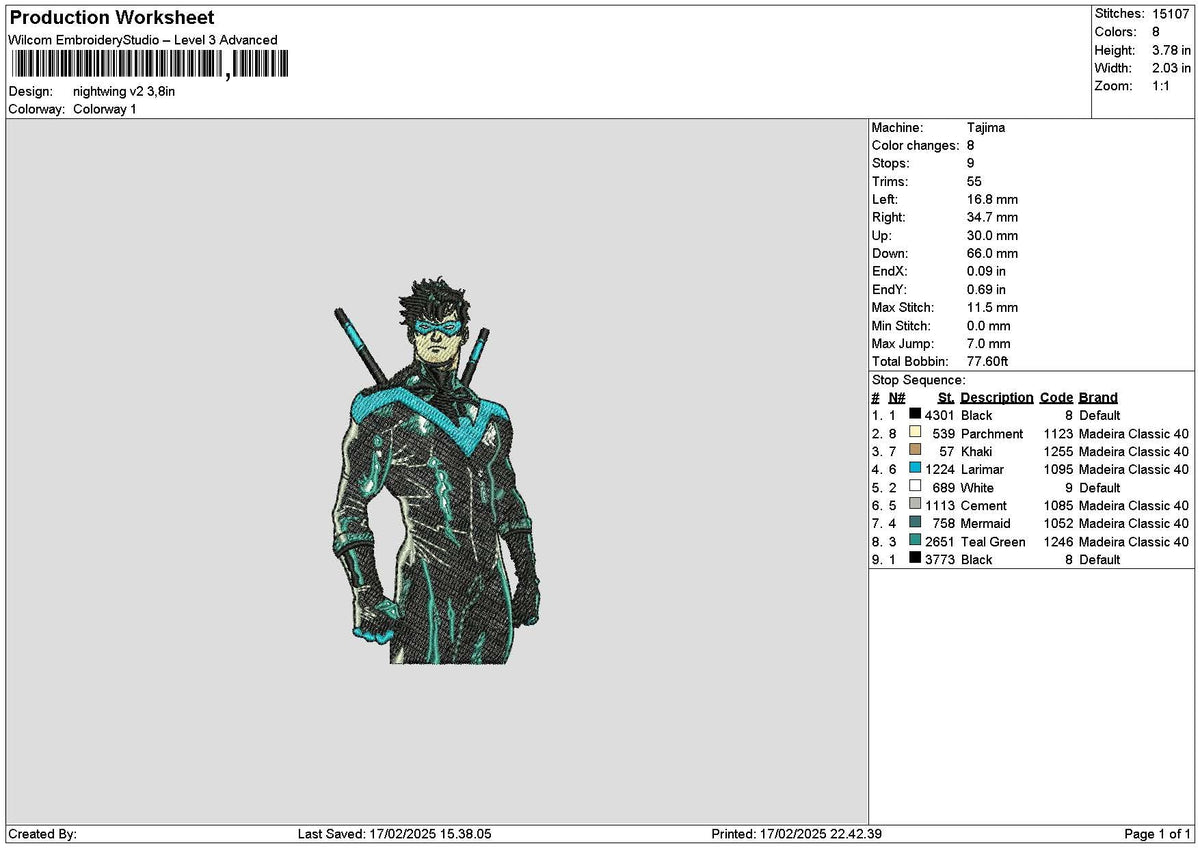Click the 'Created By:' footer label

point(43,834)
